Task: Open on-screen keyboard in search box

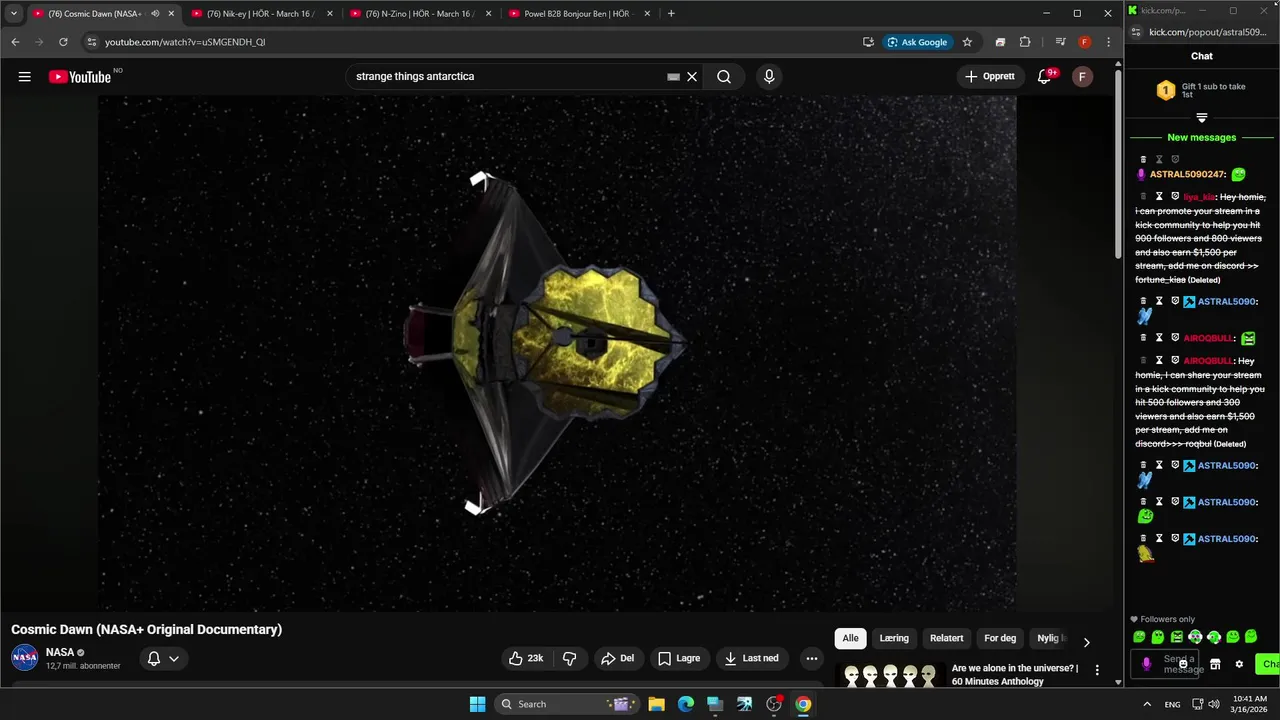Action: pyautogui.click(x=673, y=77)
